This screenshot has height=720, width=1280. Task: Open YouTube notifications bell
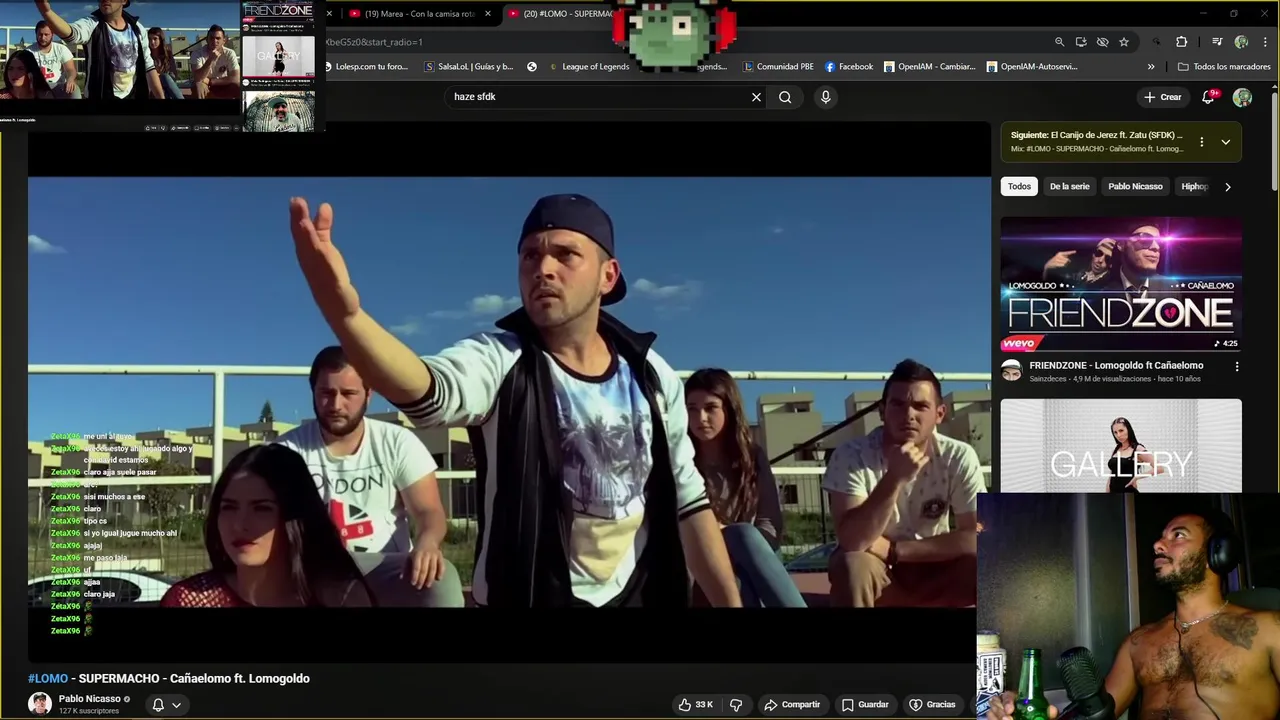(x=1208, y=97)
